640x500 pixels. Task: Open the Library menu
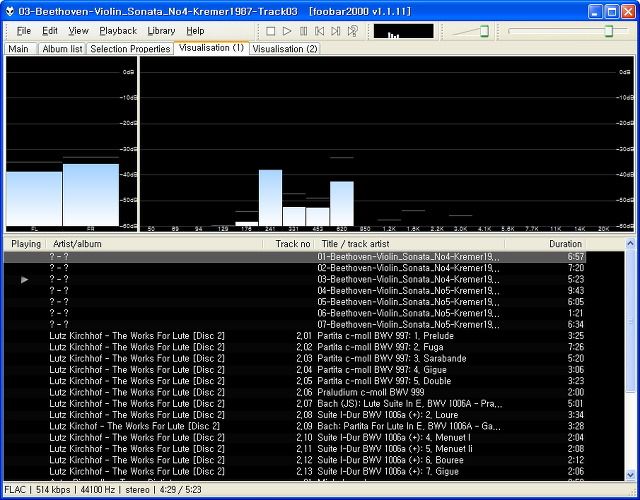click(161, 31)
